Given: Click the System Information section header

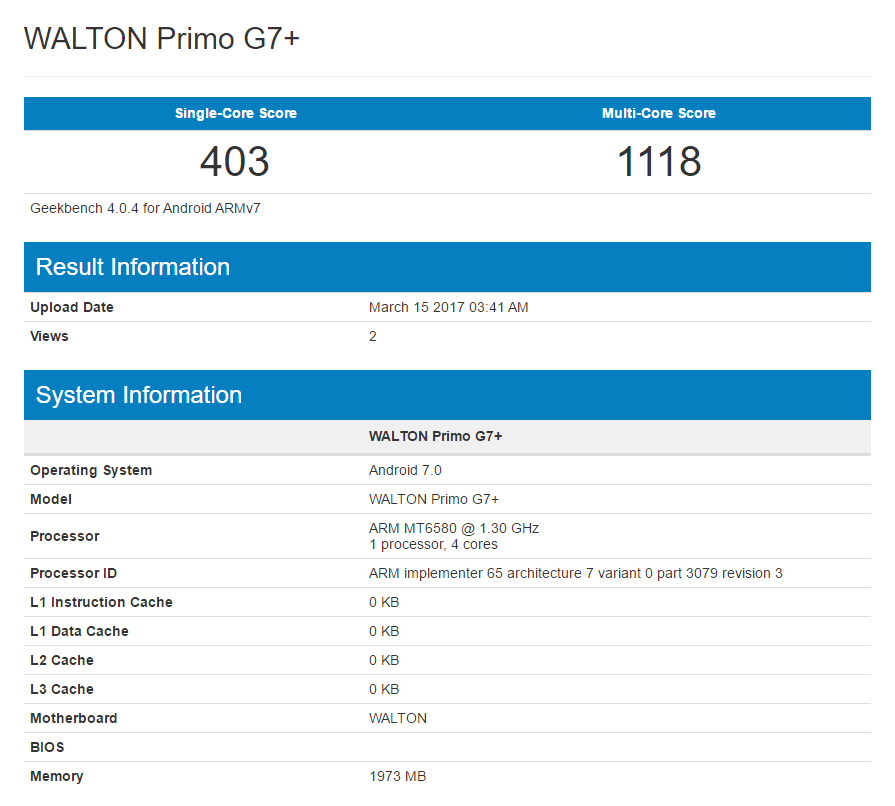Looking at the screenshot, I should click(x=139, y=395).
